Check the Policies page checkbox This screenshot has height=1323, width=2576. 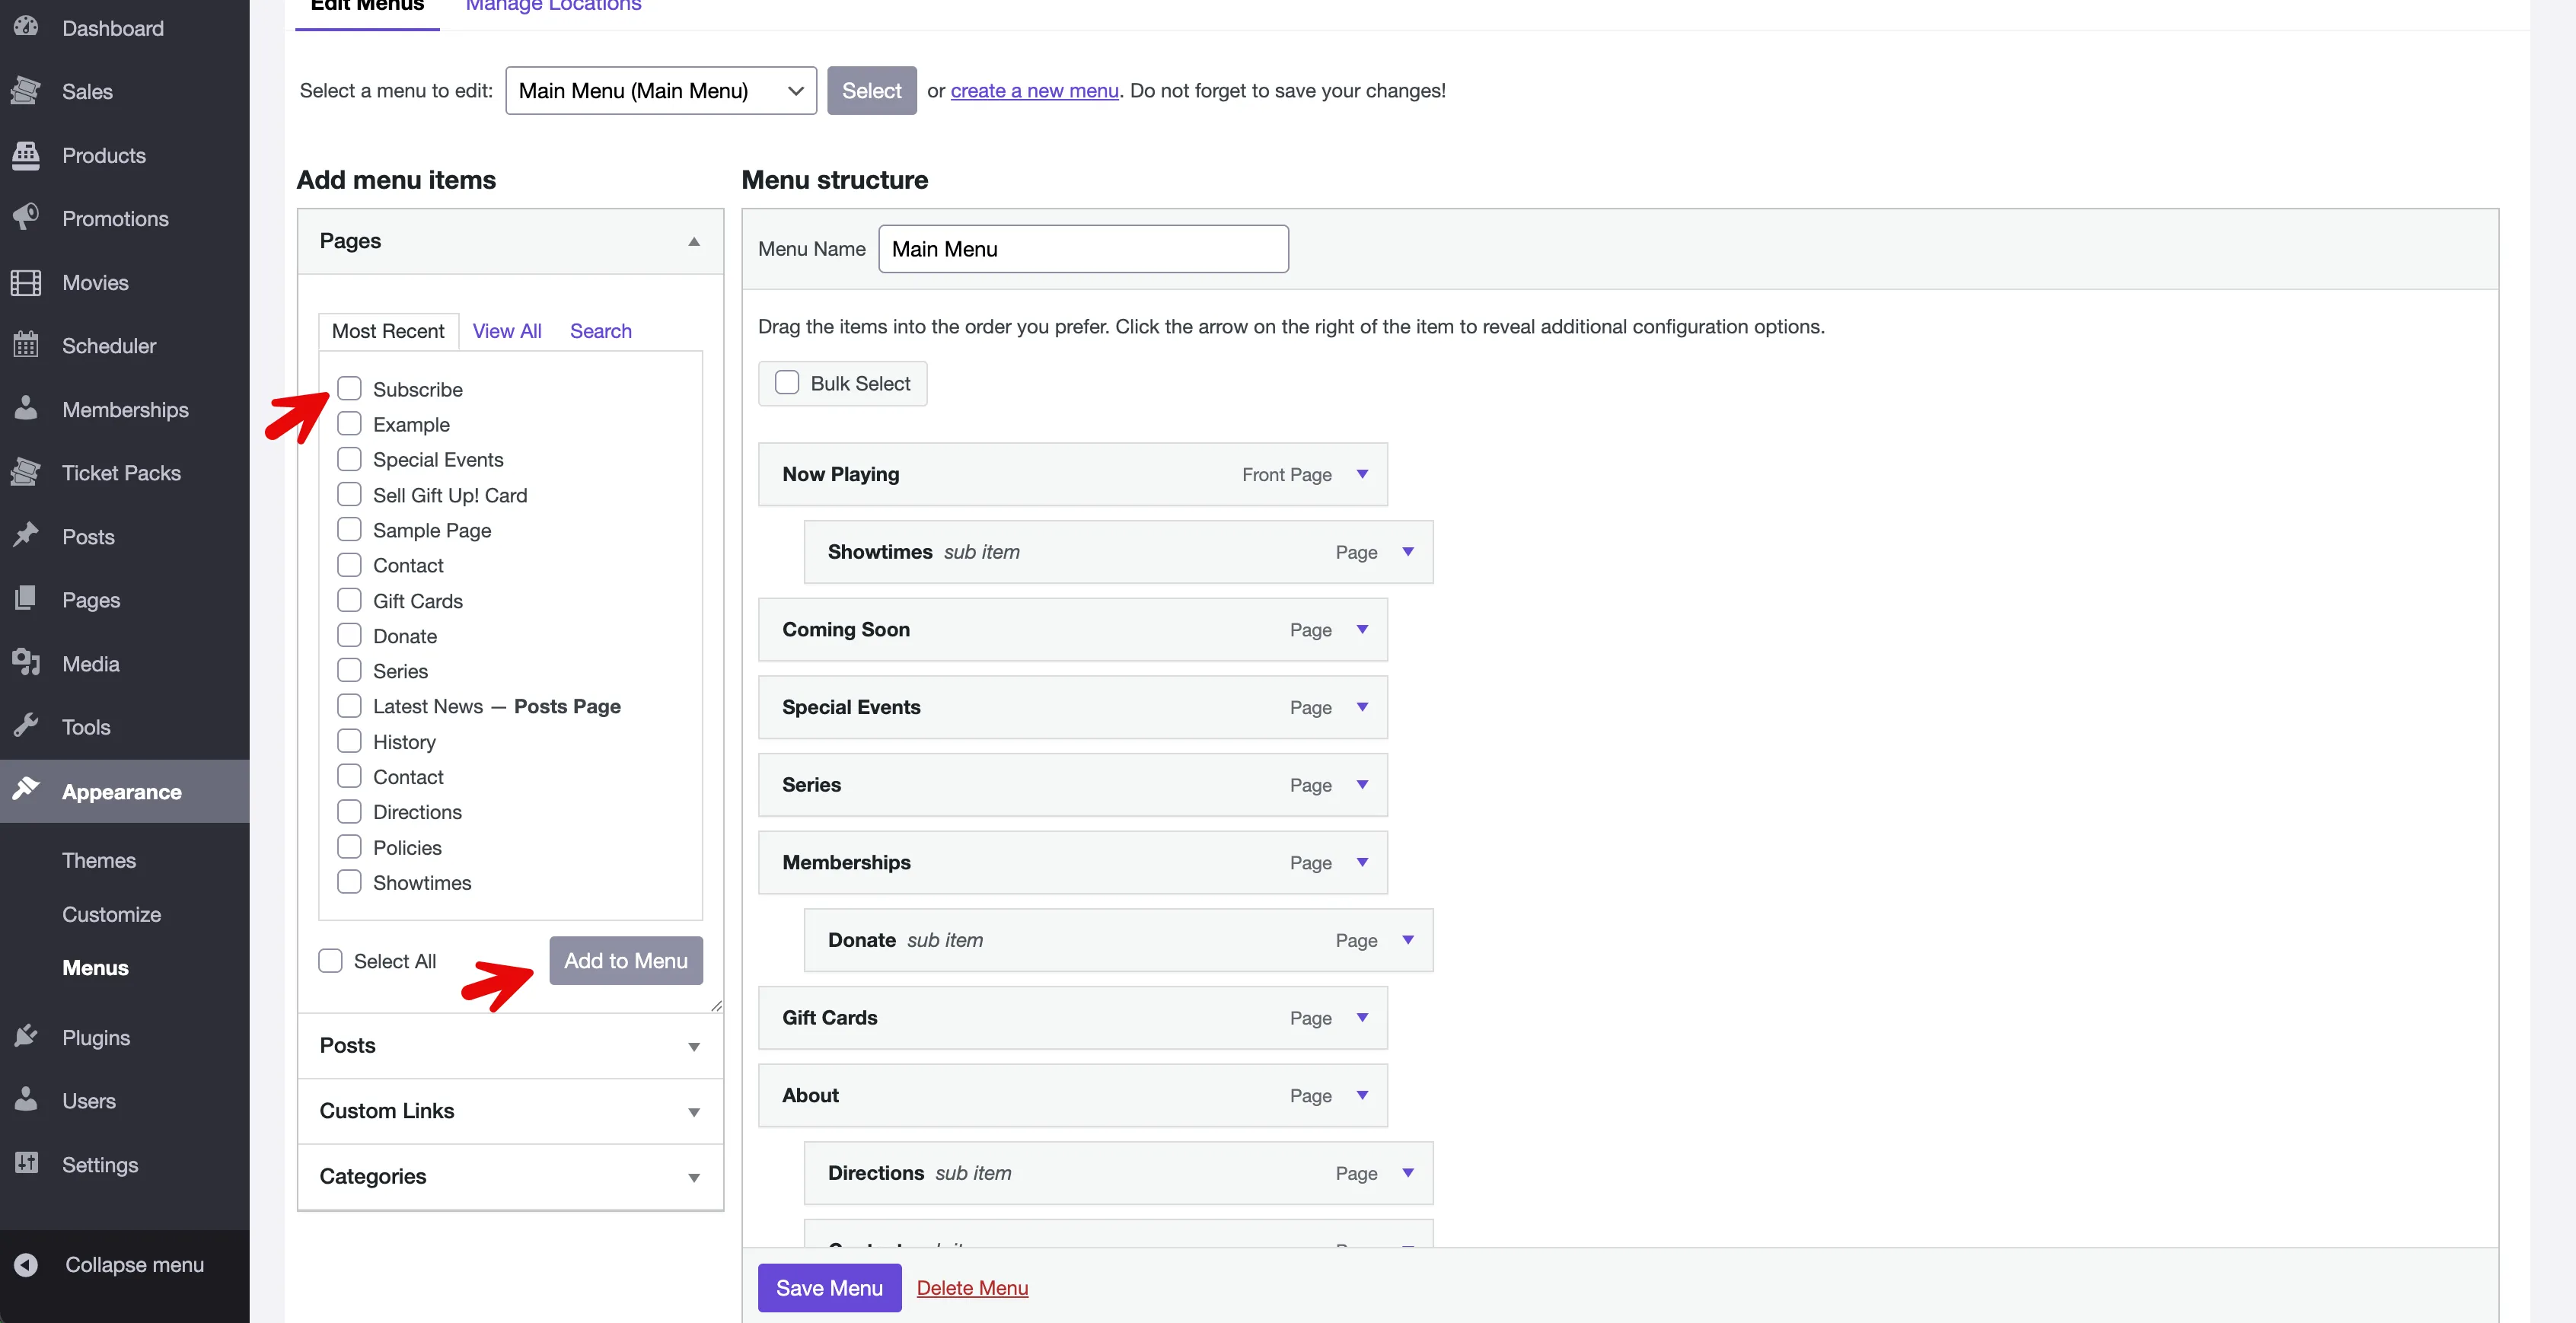(349, 846)
